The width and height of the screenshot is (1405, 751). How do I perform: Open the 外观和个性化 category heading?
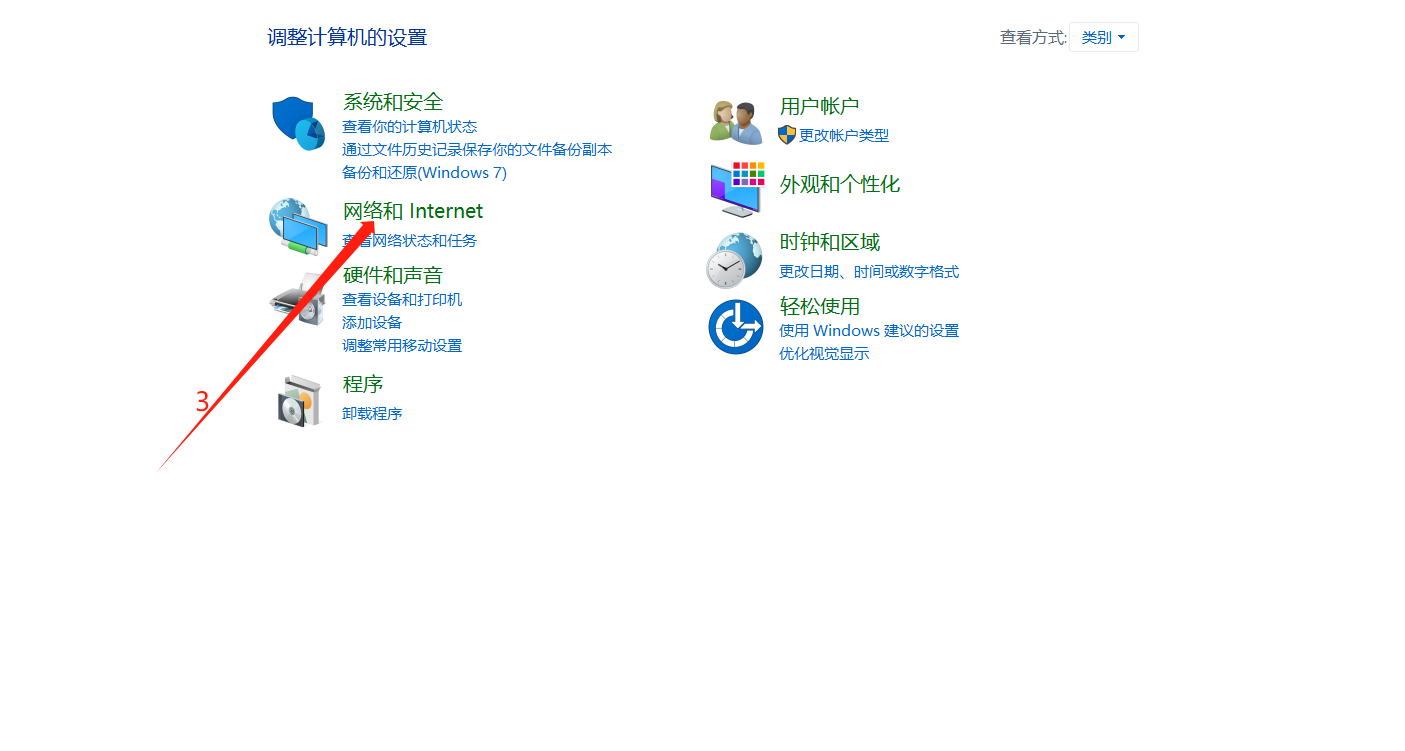coord(840,184)
